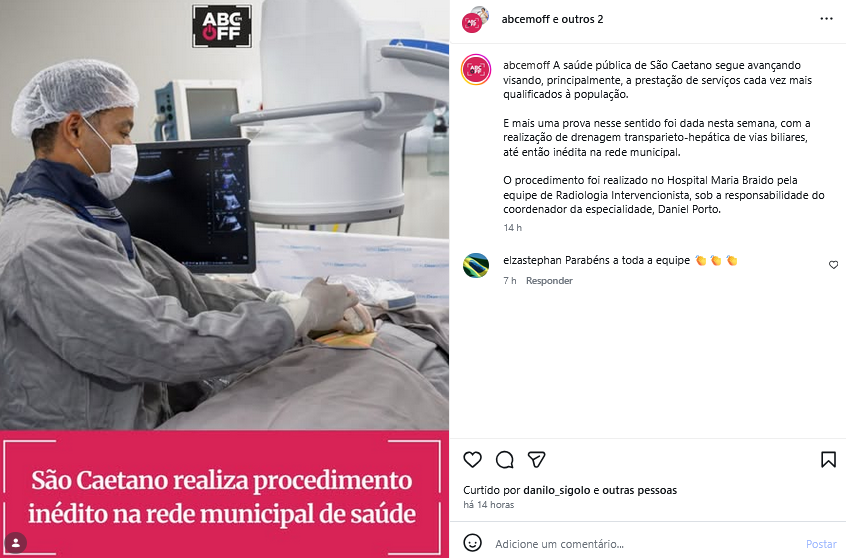Open the three-dots more options menu

(827, 19)
